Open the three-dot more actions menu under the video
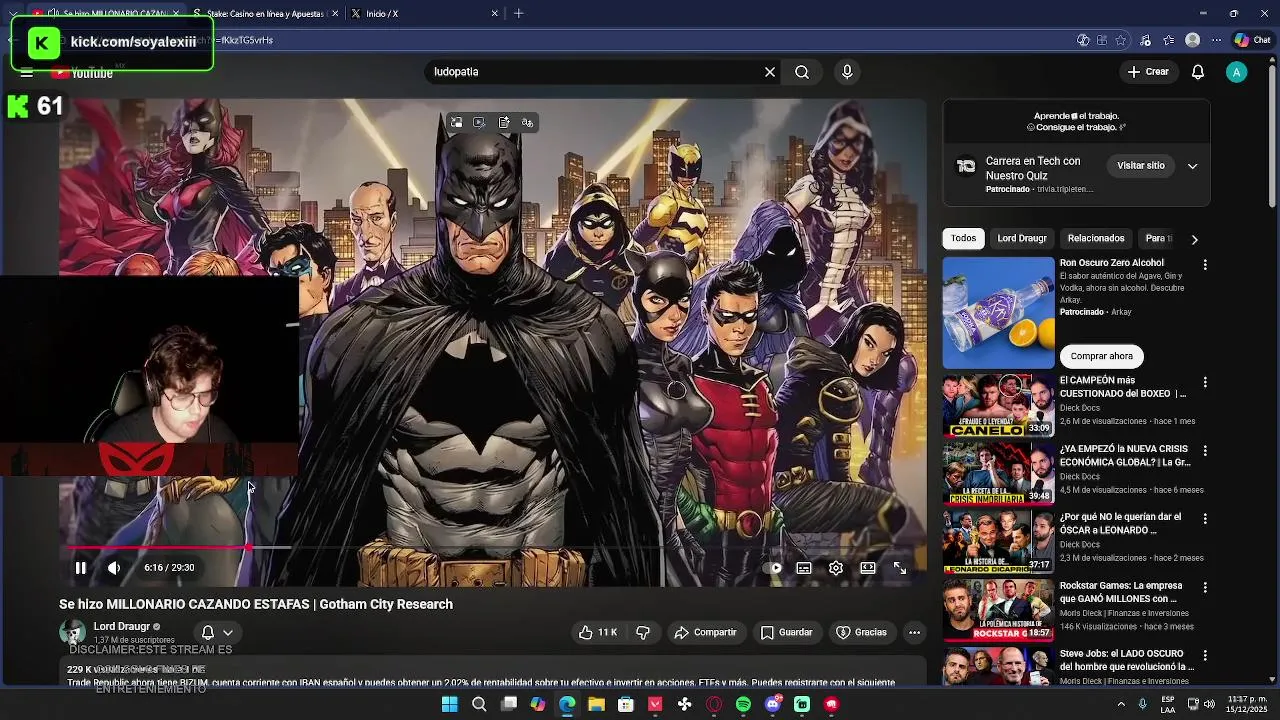This screenshot has height=720, width=1280. click(x=914, y=632)
